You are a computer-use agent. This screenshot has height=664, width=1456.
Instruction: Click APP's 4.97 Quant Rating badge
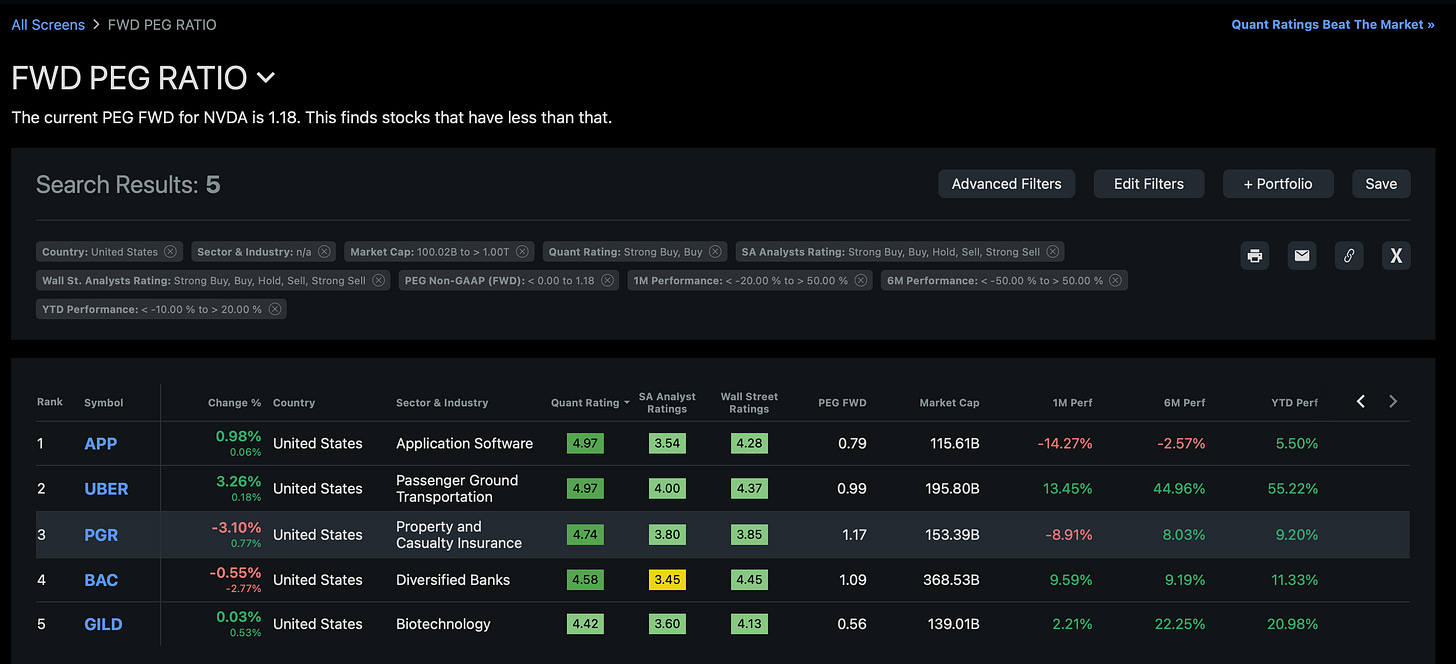(x=585, y=444)
